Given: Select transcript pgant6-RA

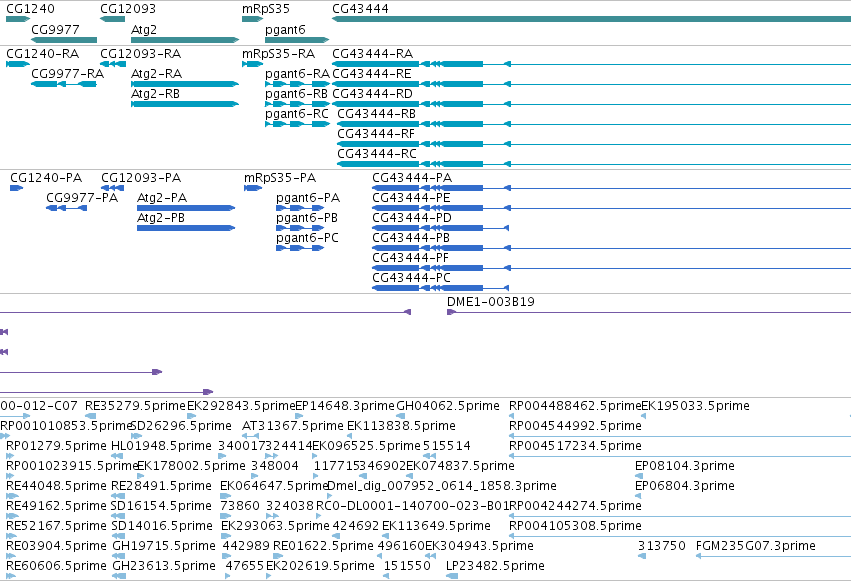Looking at the screenshot, I should click(297, 73).
